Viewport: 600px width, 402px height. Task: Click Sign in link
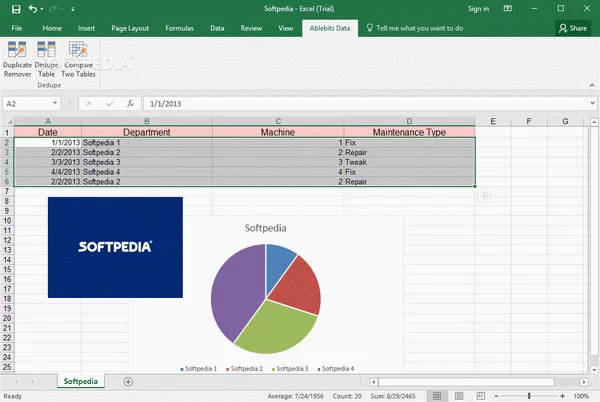[478, 8]
